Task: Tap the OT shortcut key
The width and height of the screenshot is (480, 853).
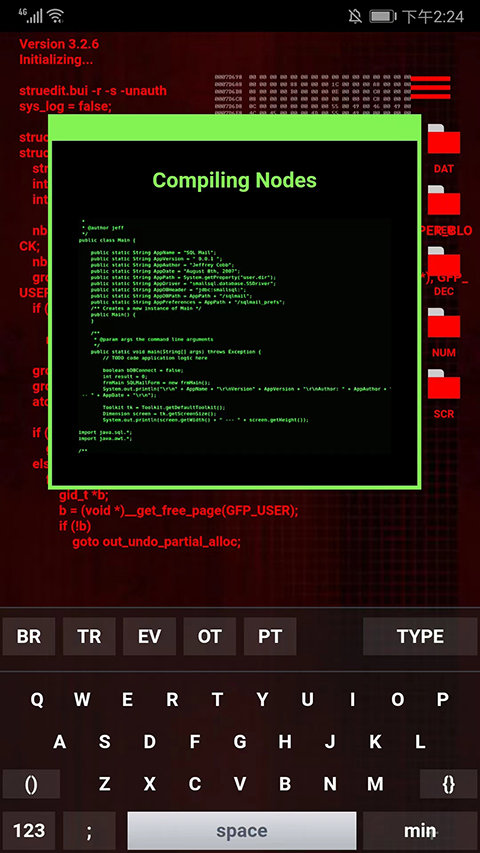Action: point(210,636)
